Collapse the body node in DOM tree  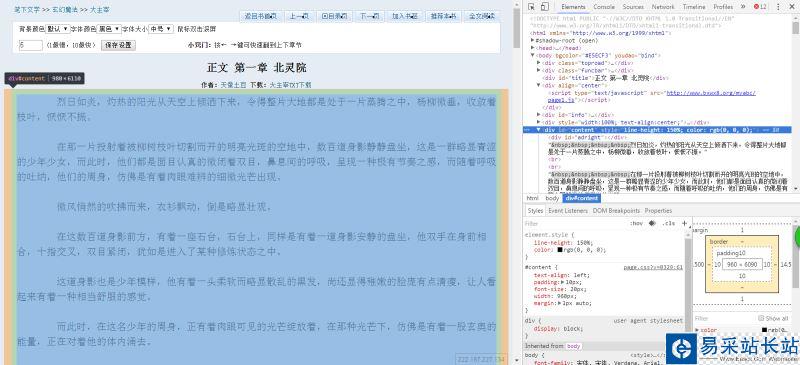tap(533, 55)
